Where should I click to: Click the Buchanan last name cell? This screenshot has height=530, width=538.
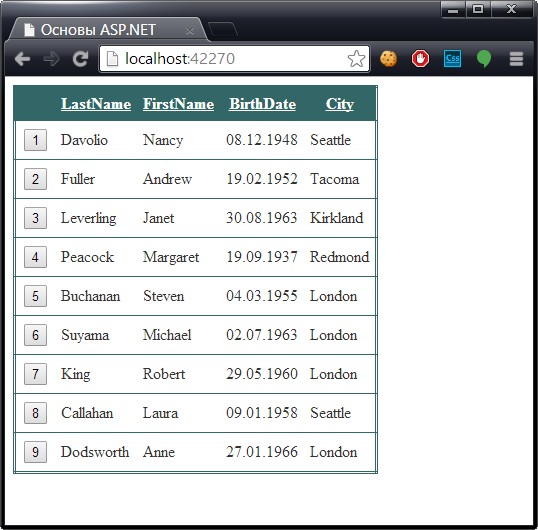[x=91, y=296]
